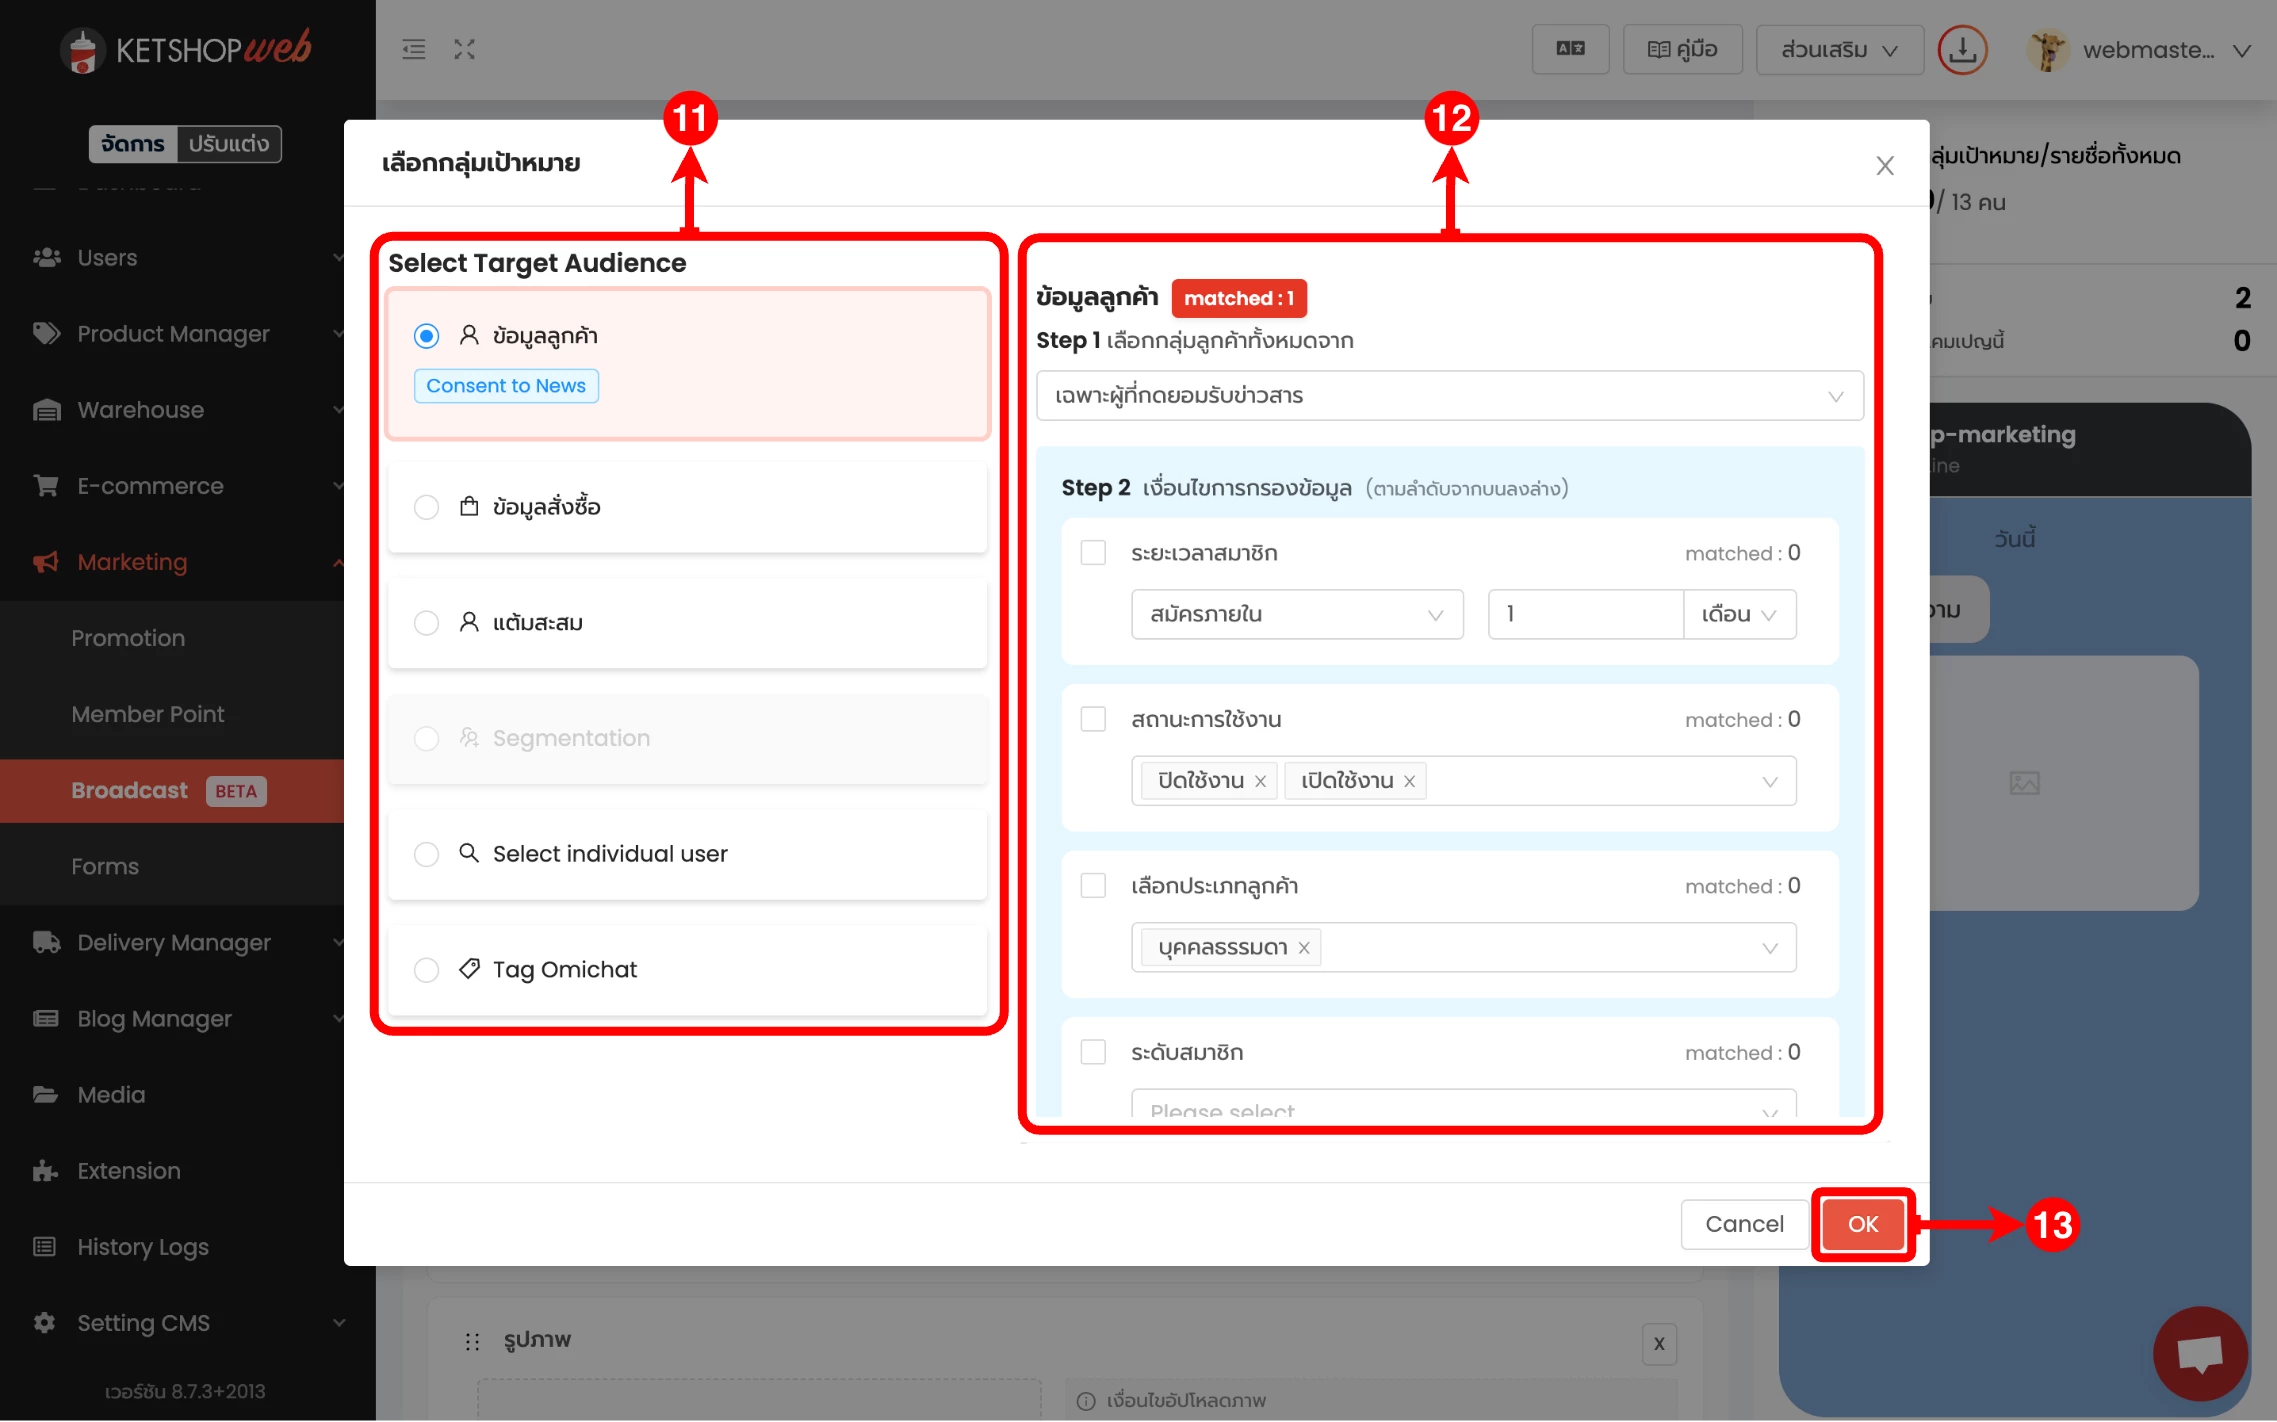Remove the บุคคลธรรมดา tag with its x

1304,948
